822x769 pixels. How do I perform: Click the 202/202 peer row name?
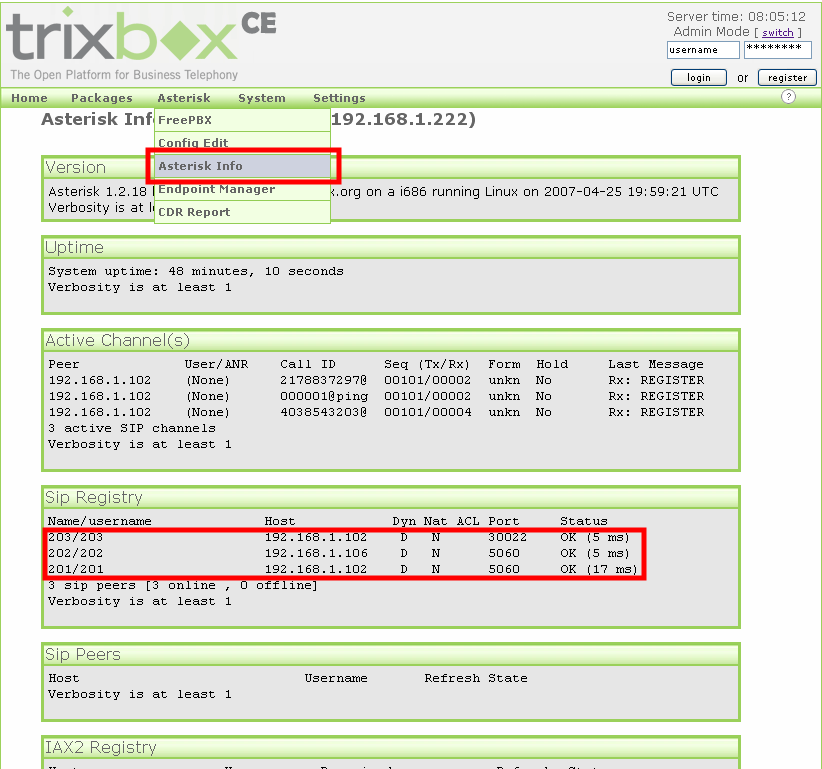pos(75,553)
